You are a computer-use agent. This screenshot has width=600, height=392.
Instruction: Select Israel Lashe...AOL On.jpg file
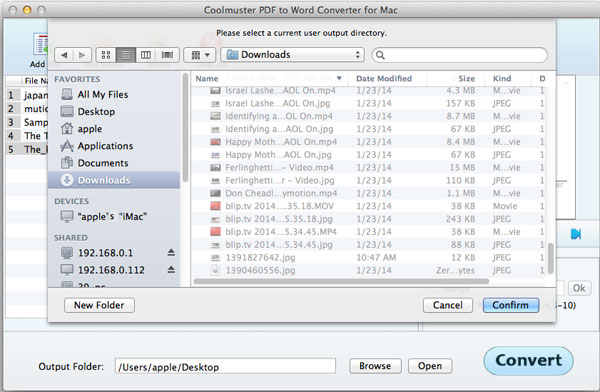click(368, 103)
